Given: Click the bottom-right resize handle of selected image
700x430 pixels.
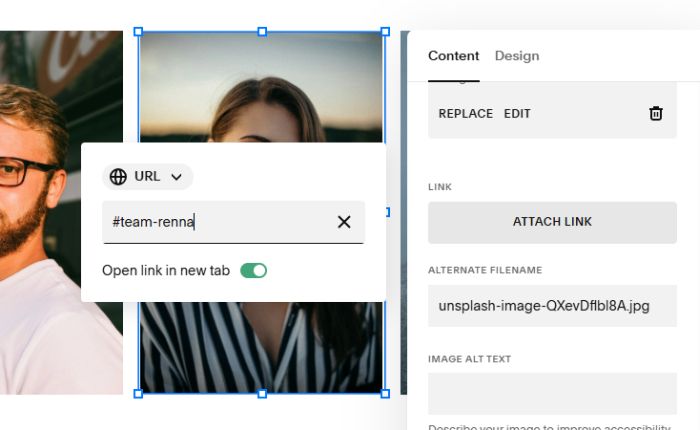Looking at the screenshot, I should point(385,393).
